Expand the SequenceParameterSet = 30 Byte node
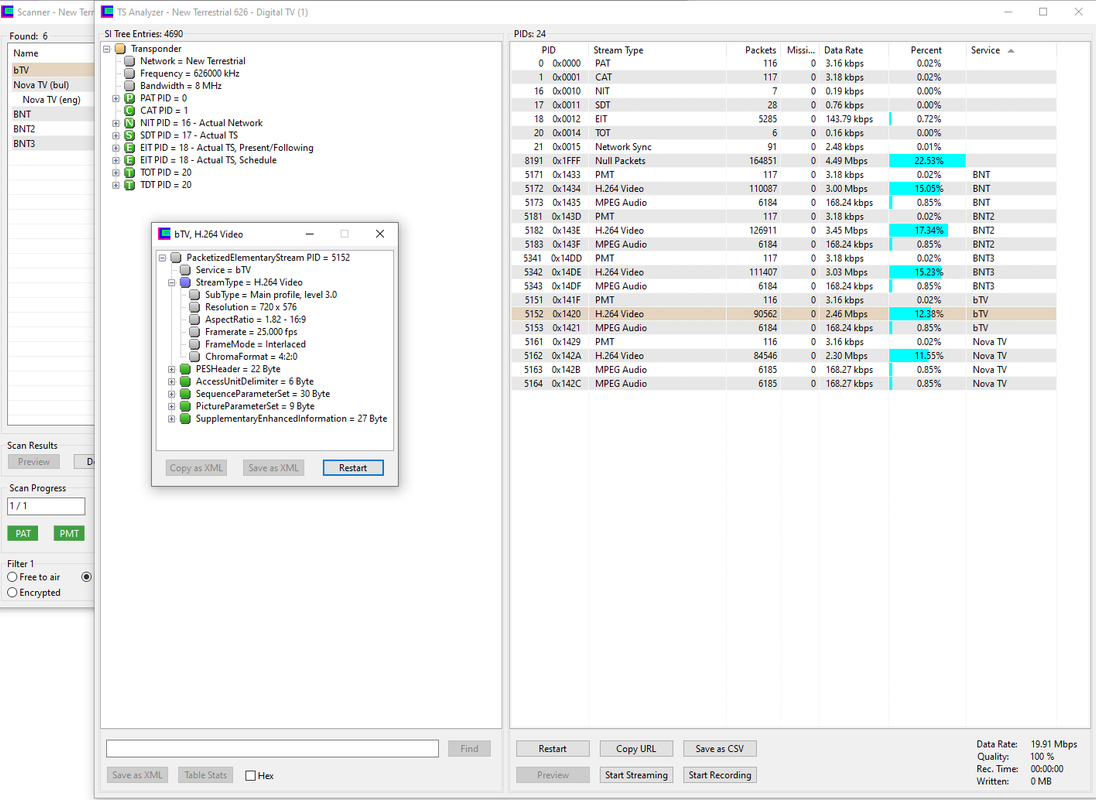 point(172,394)
